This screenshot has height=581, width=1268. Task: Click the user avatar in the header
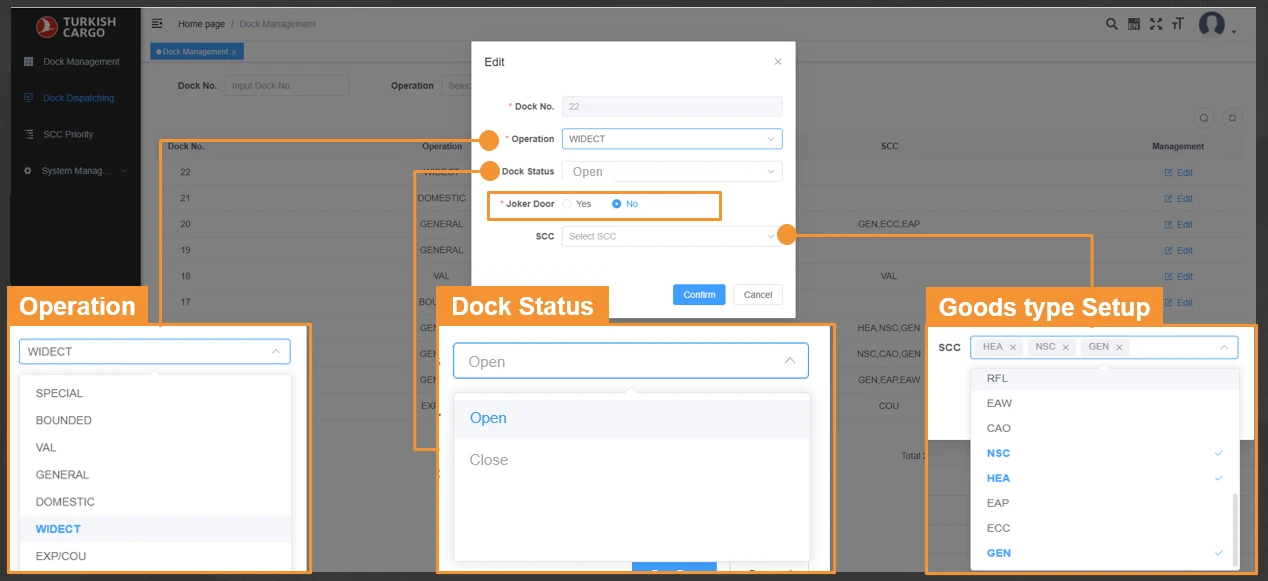click(1212, 24)
